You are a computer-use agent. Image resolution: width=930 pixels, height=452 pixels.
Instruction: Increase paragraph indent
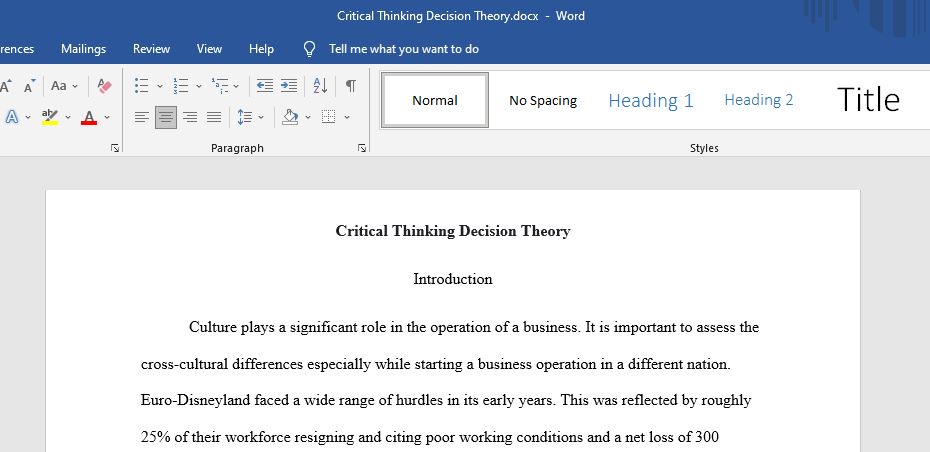[289, 86]
